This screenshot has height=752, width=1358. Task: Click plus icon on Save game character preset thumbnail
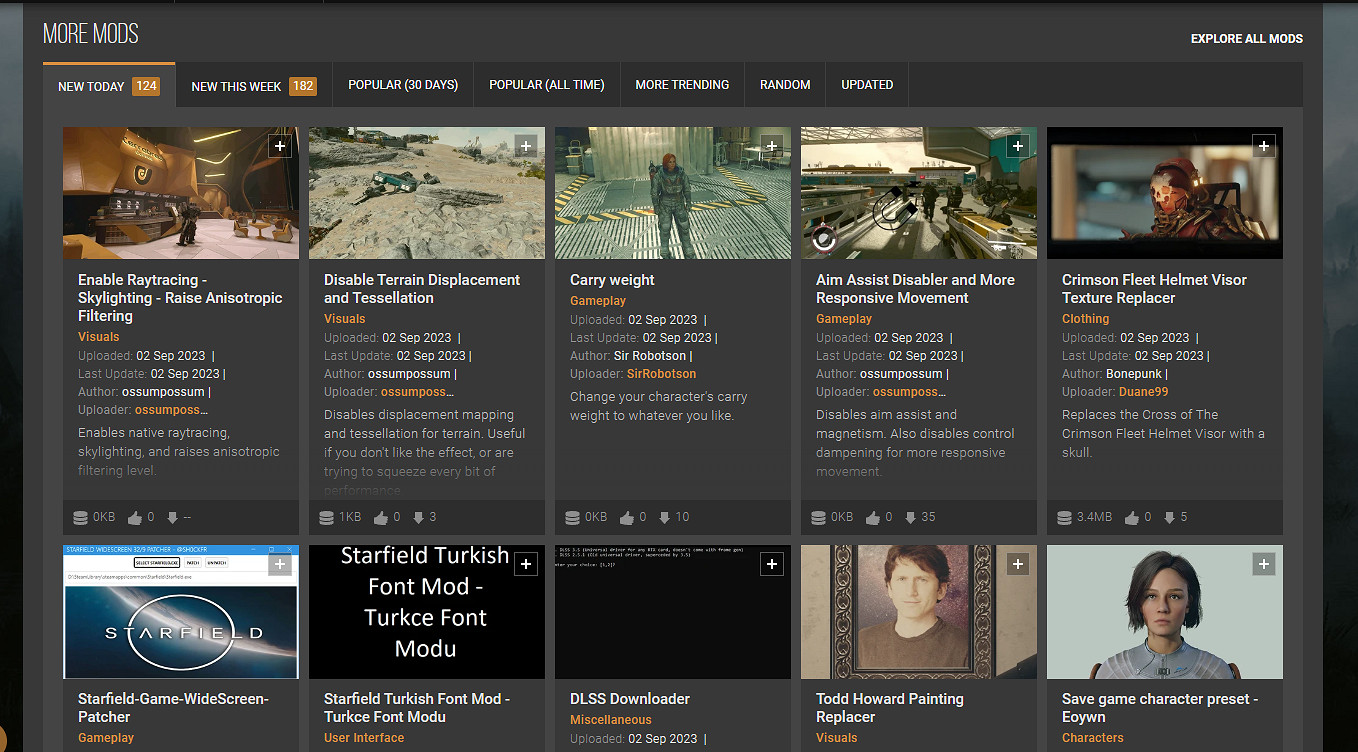tap(1264, 564)
